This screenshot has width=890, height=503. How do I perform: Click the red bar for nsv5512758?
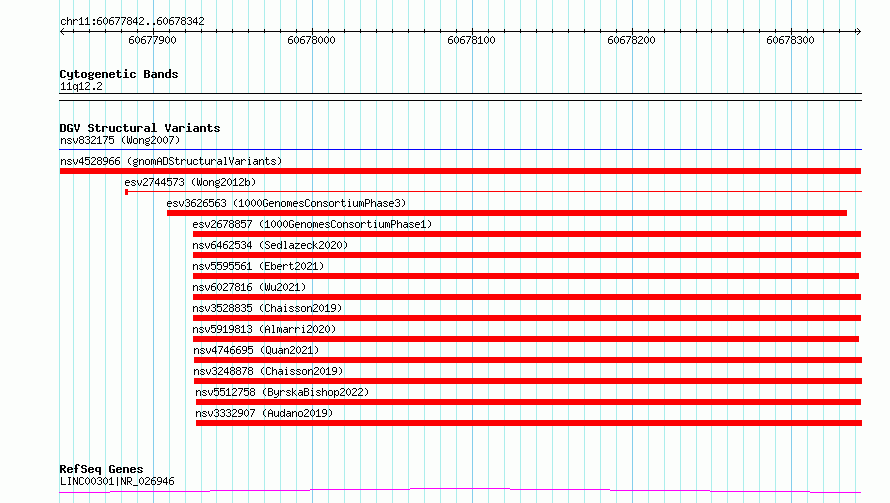click(528, 402)
